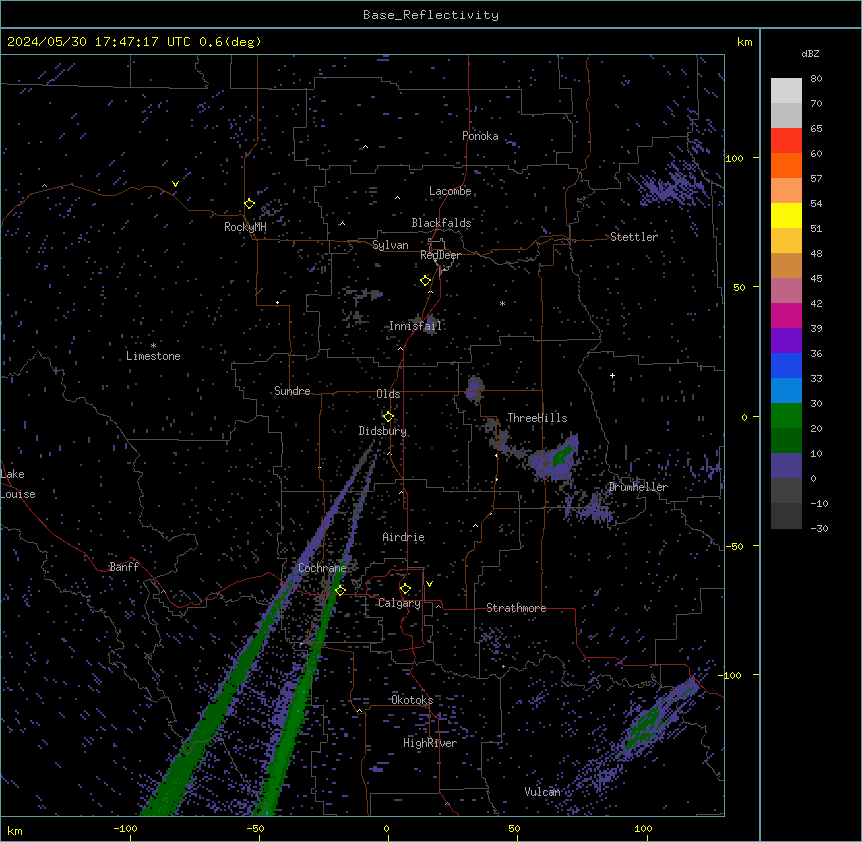The image size is (862, 842).
Task: Click the Calgary city label
Action: [x=399, y=603]
